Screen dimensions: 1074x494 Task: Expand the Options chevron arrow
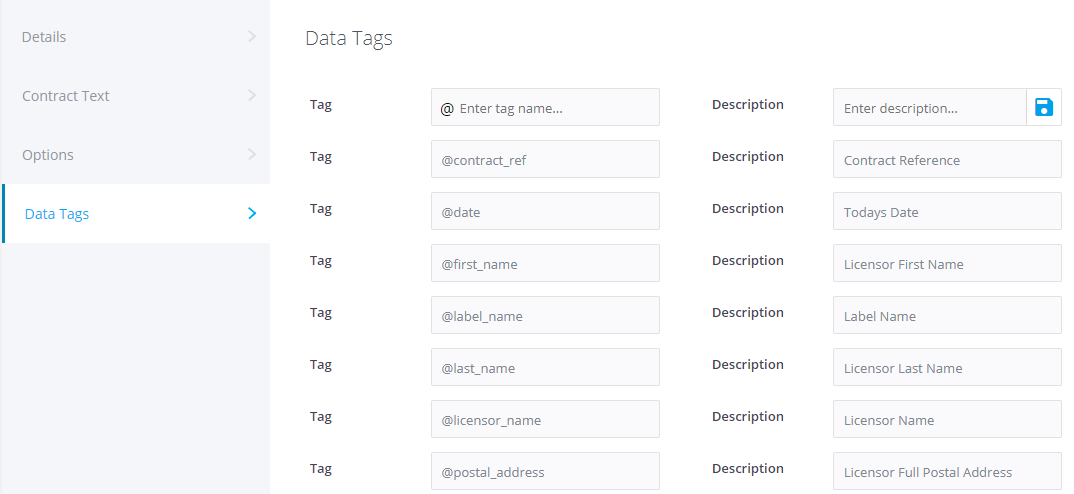251,155
